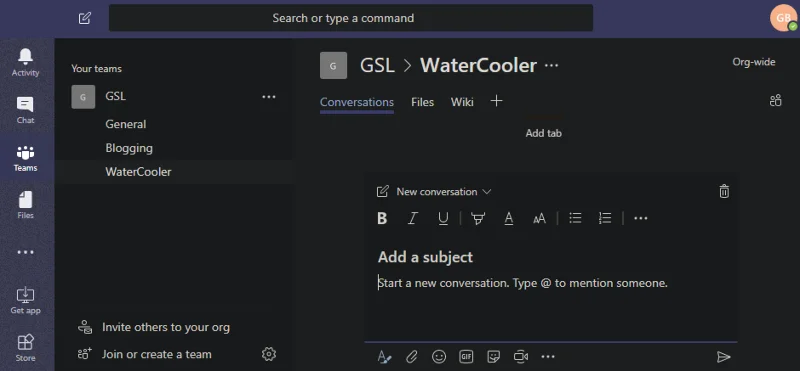Open Files in the left rail

pyautogui.click(x=26, y=205)
